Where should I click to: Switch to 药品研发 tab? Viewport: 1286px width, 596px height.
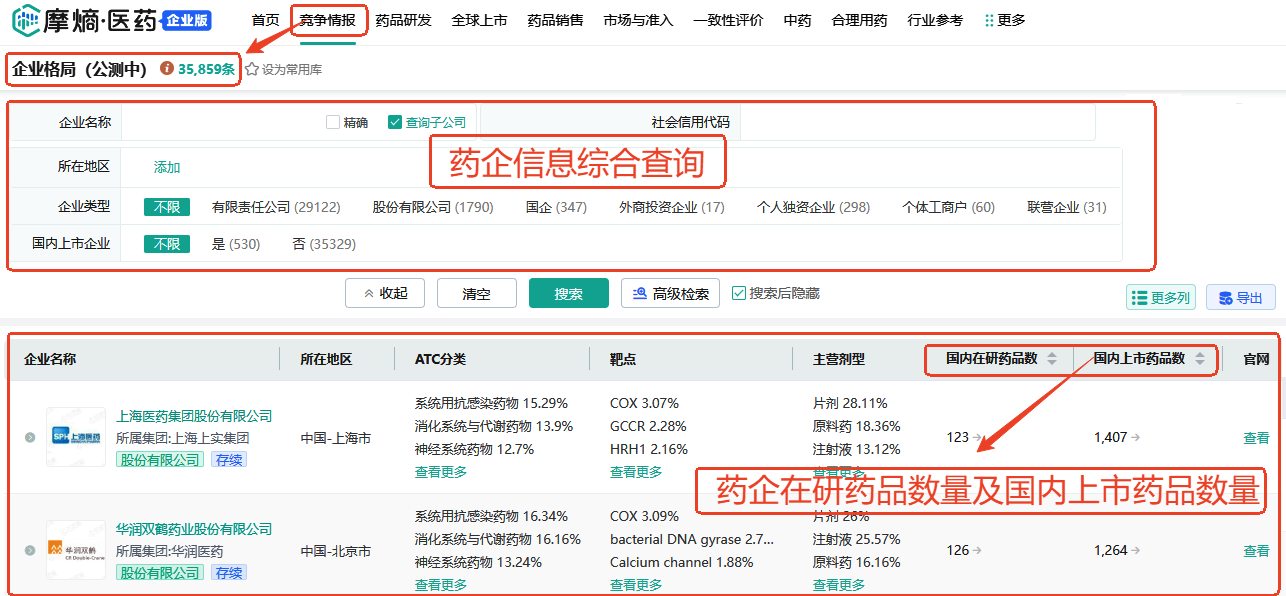[x=404, y=20]
